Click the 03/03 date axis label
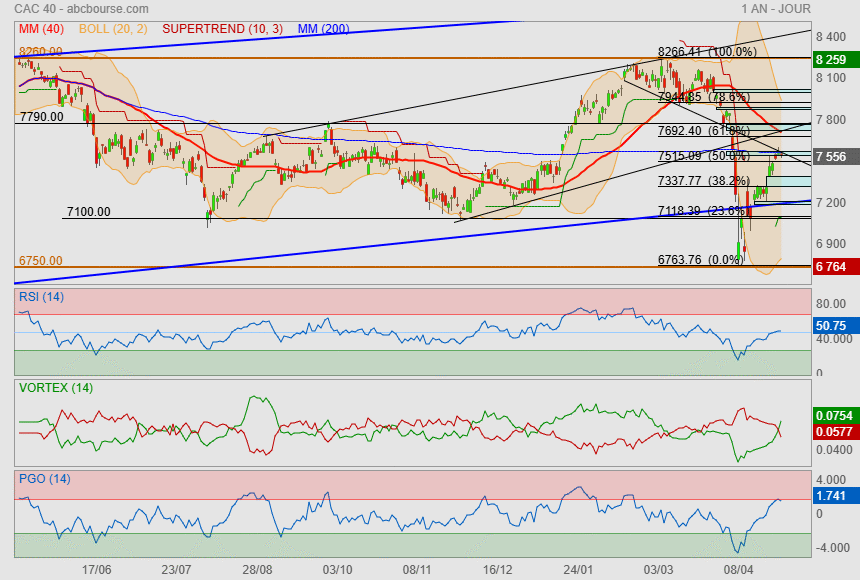This screenshot has height=580, width=860. [x=658, y=569]
